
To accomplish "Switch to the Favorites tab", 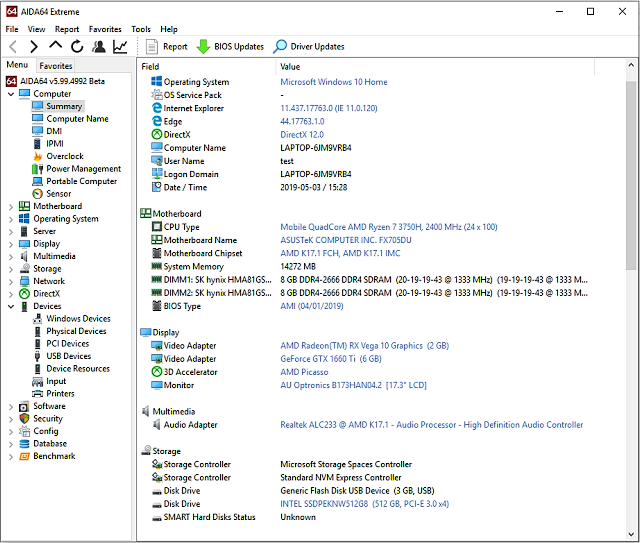I will coord(56,66).
